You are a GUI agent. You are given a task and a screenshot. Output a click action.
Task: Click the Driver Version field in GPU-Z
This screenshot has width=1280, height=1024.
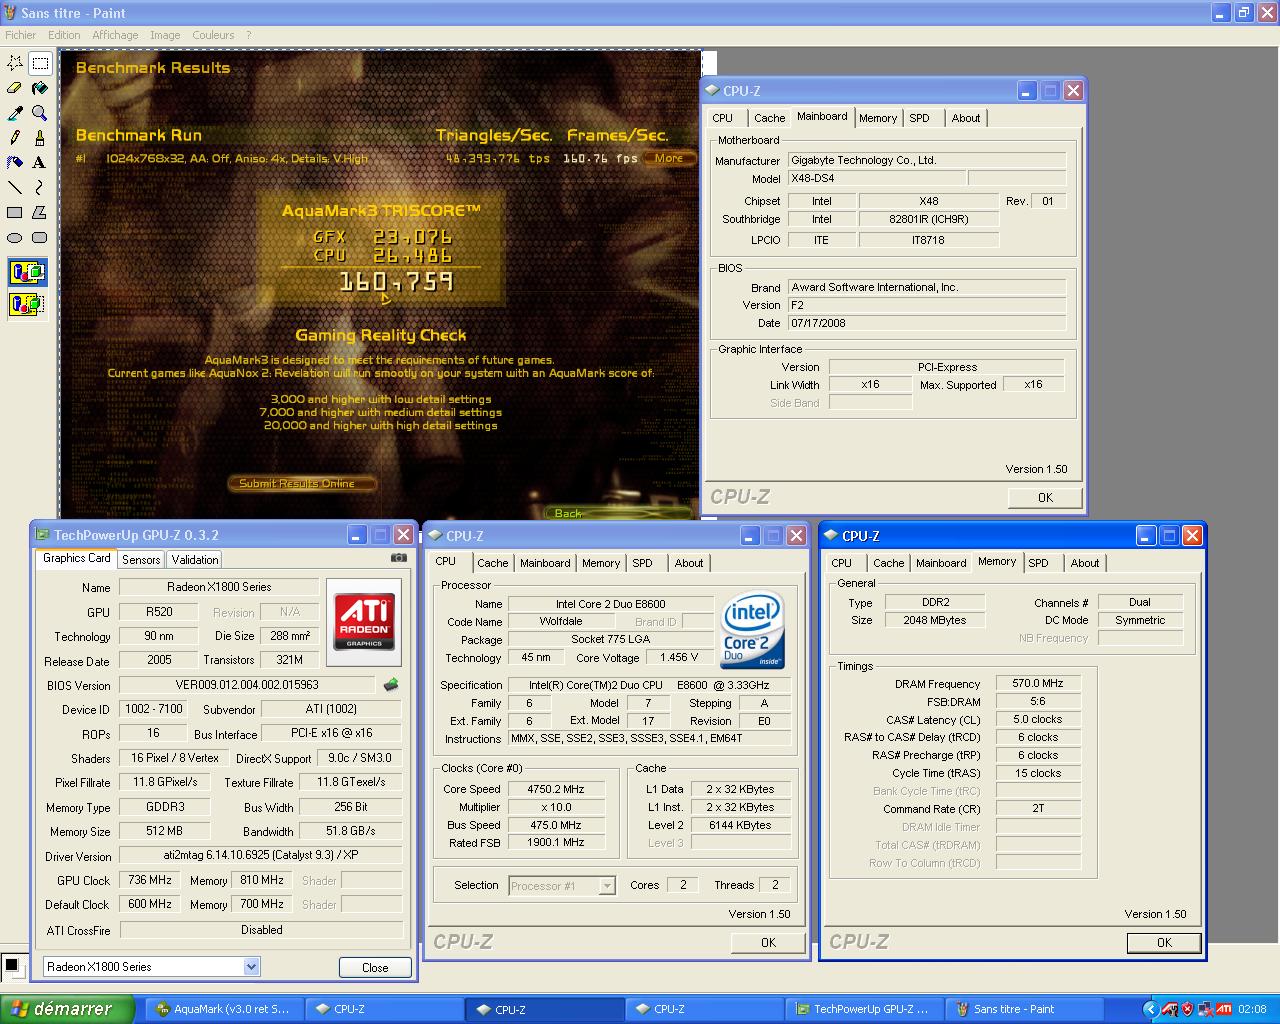coord(261,855)
